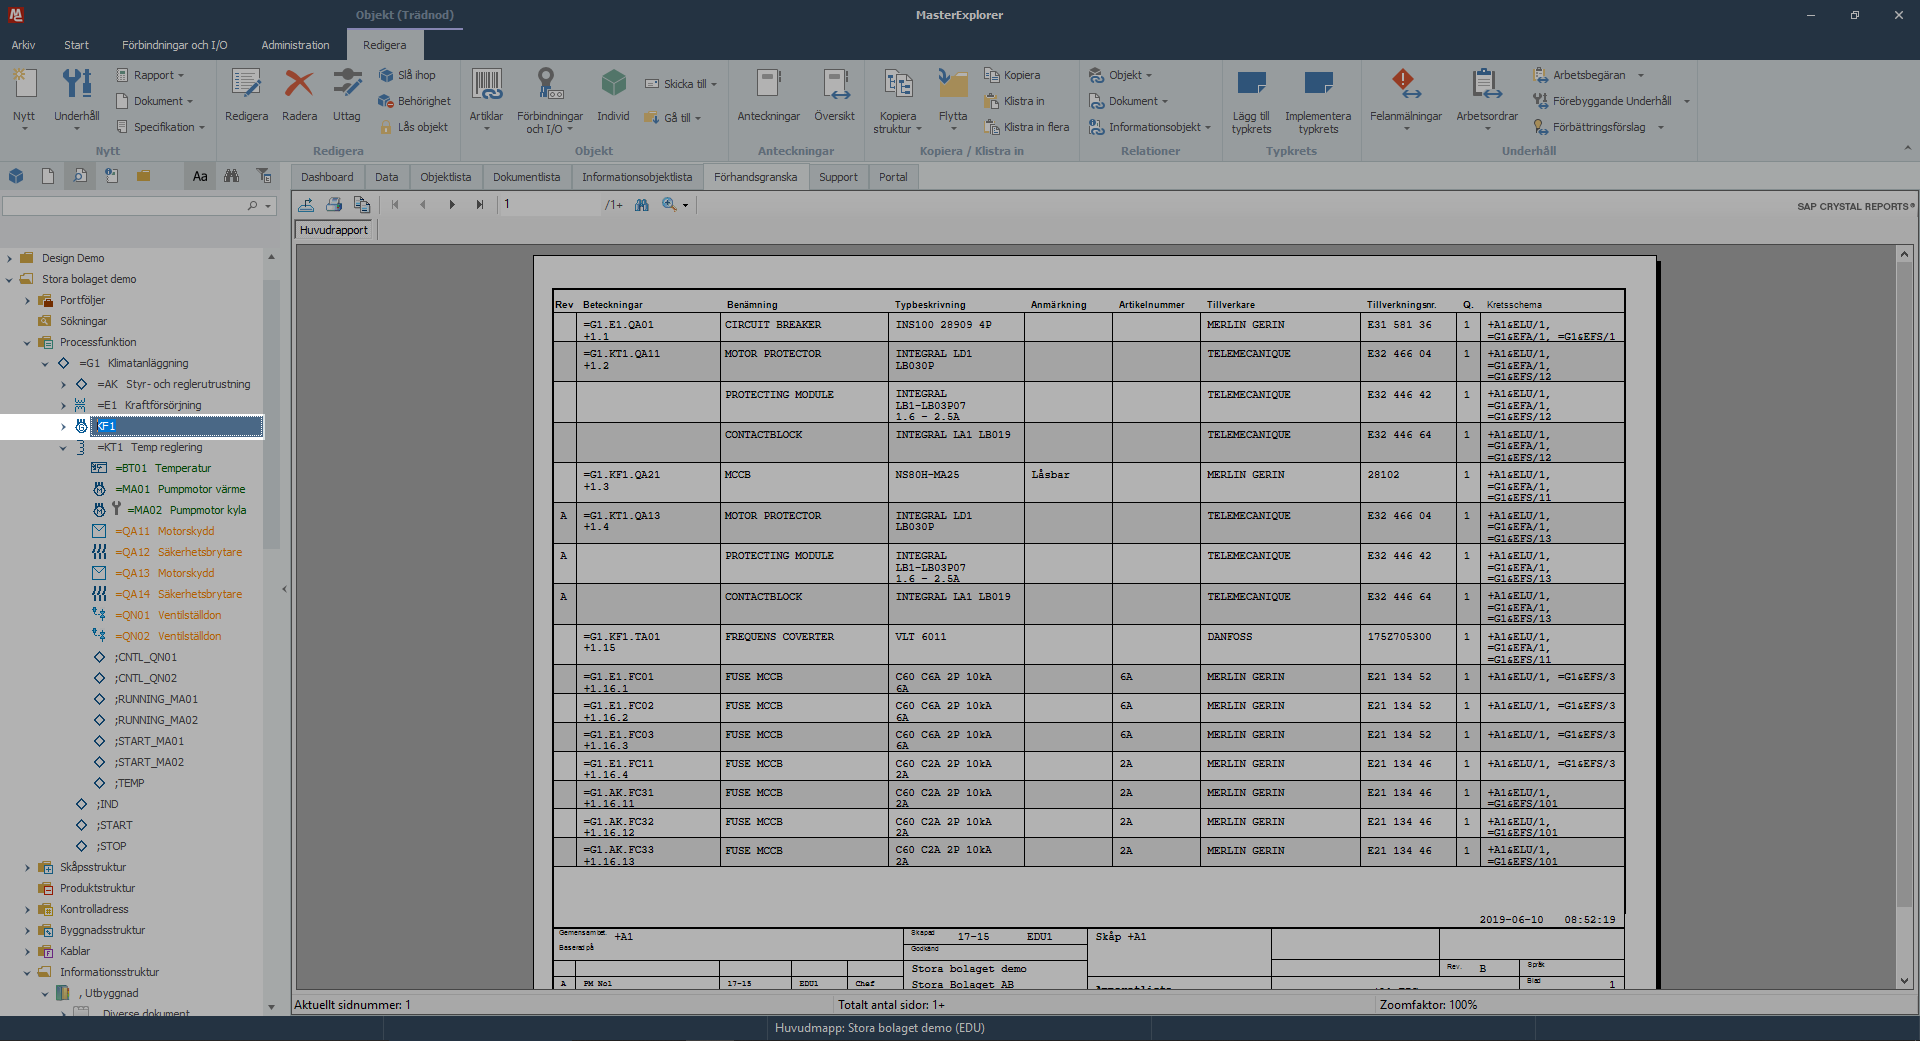The width and height of the screenshot is (1920, 1041).
Task: Open the Gå till dropdown
Action: (x=673, y=117)
